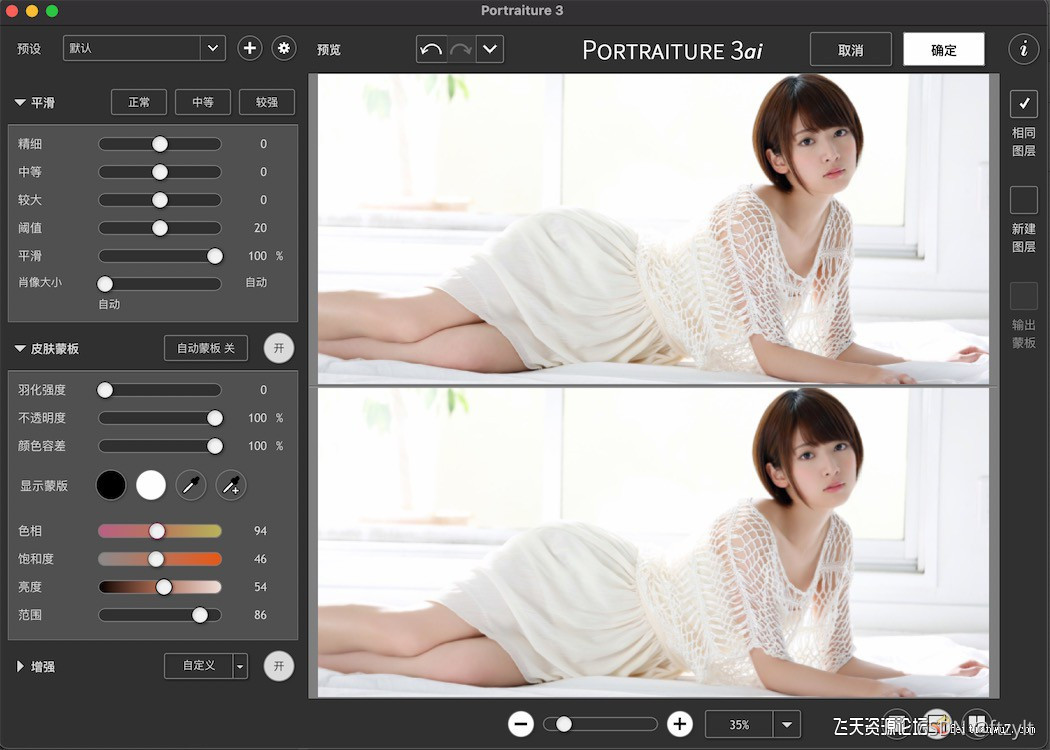Click the 预览 preview label
The image size is (1050, 750).
pyautogui.click(x=329, y=50)
